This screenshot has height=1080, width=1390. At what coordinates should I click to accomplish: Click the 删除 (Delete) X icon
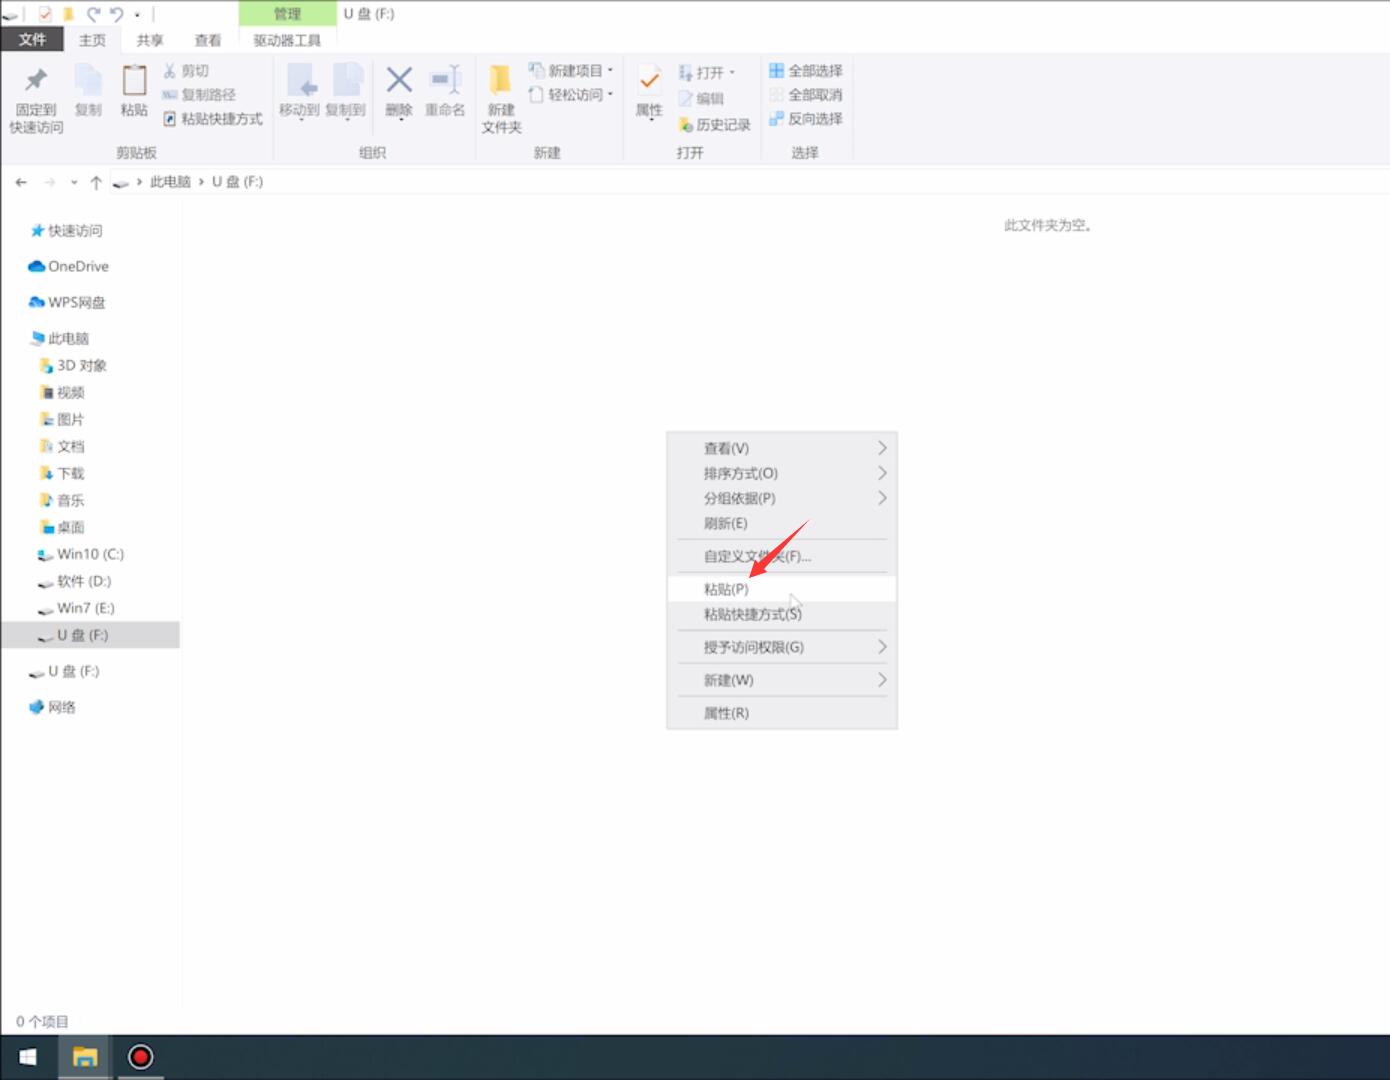(399, 79)
